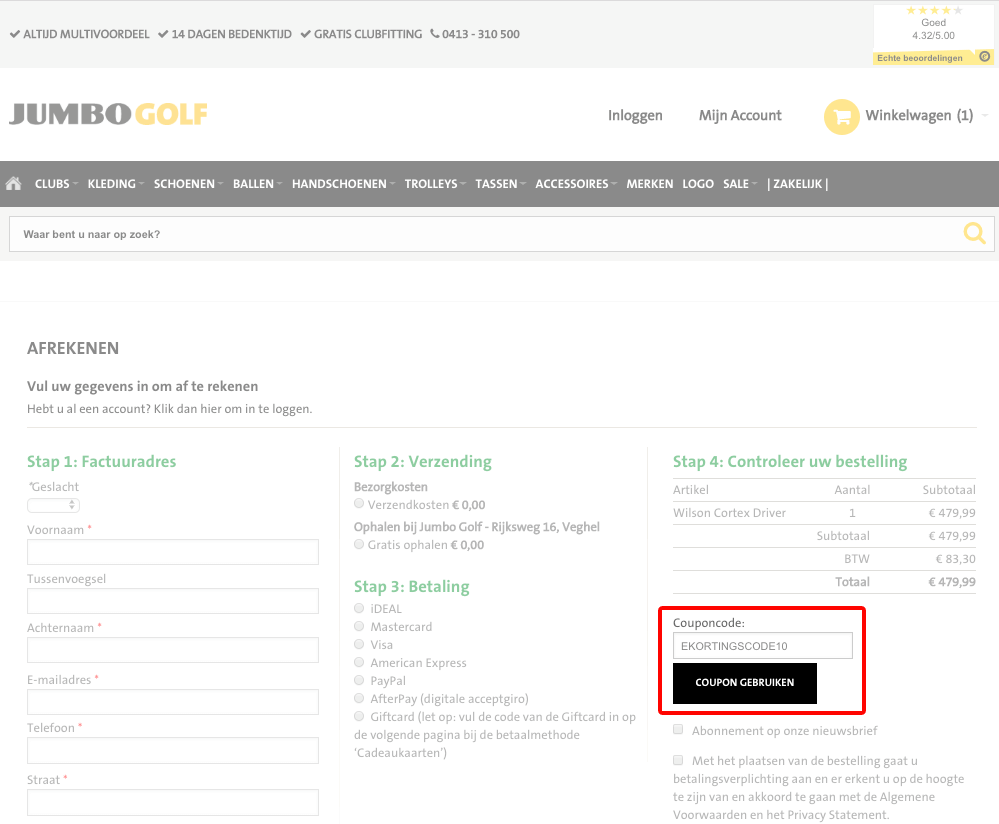Select Gratis ophalen € 0,00 option
The height and width of the screenshot is (824, 999).
point(359,544)
